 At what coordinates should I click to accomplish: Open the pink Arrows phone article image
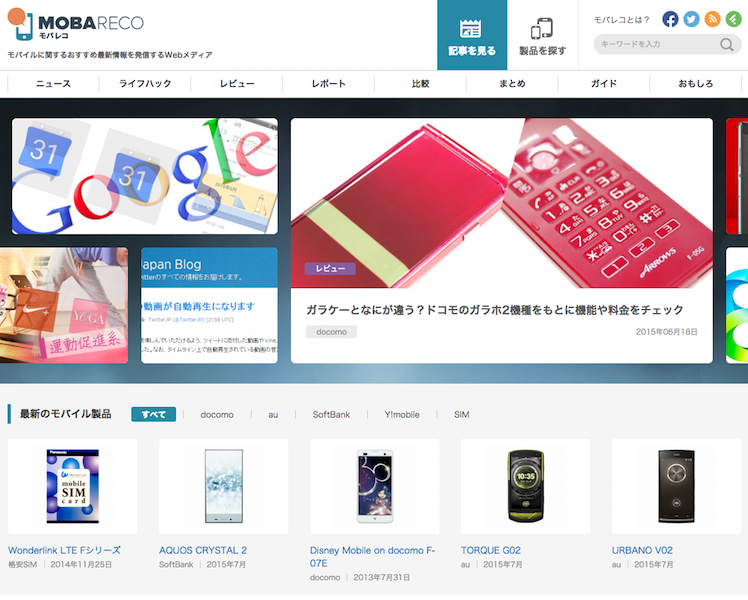click(502, 203)
